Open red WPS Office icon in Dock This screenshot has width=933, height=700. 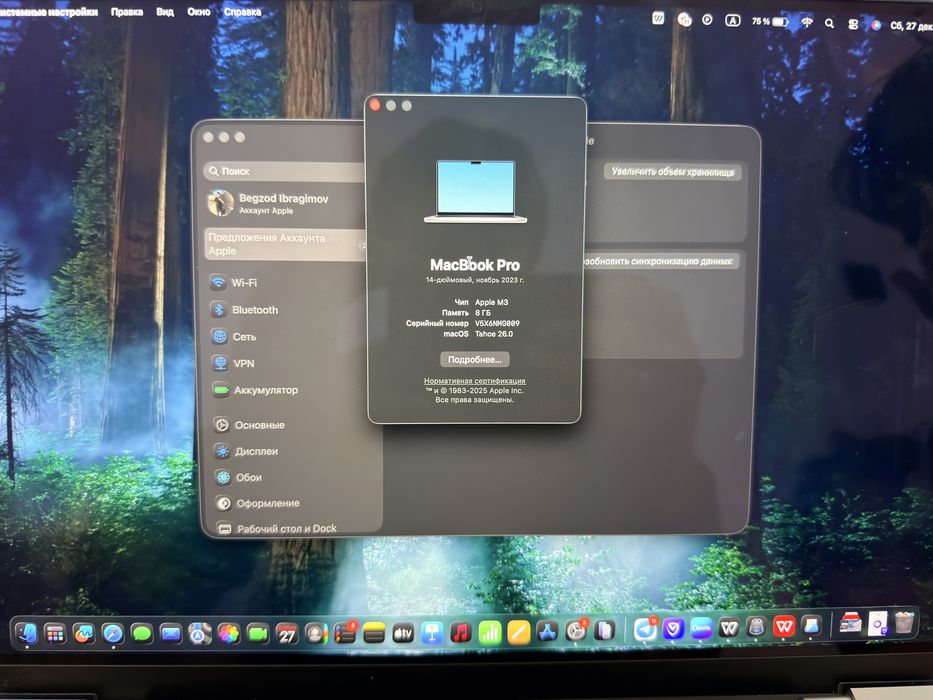[784, 626]
